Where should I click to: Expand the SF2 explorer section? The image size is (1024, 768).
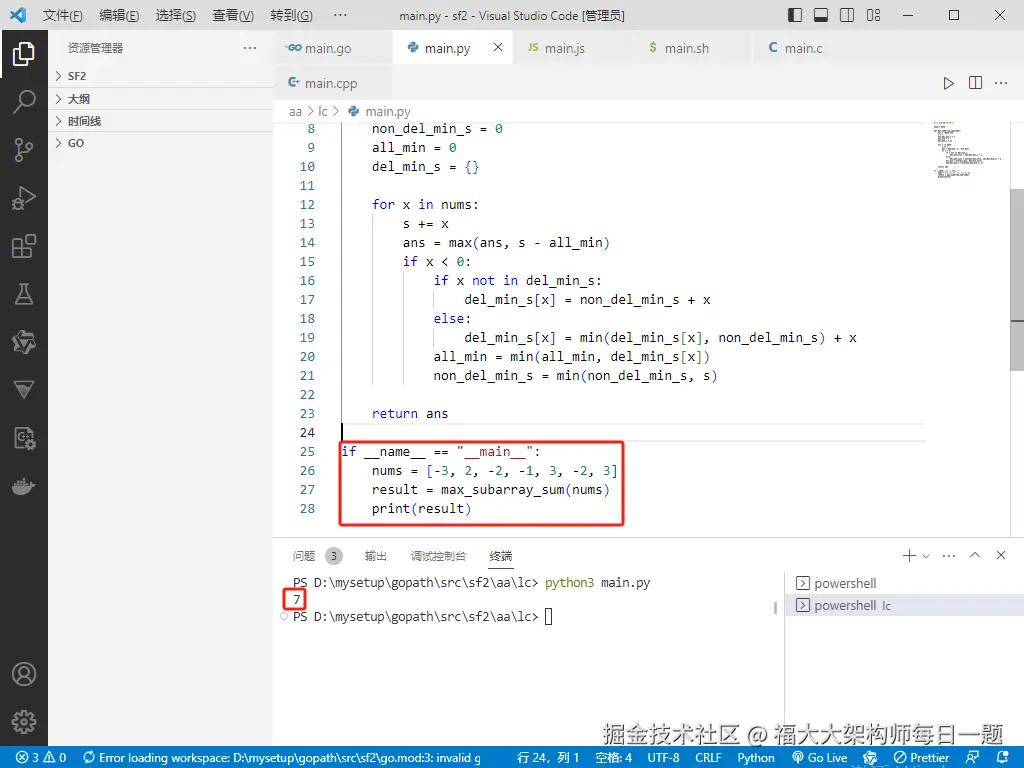coord(161,76)
